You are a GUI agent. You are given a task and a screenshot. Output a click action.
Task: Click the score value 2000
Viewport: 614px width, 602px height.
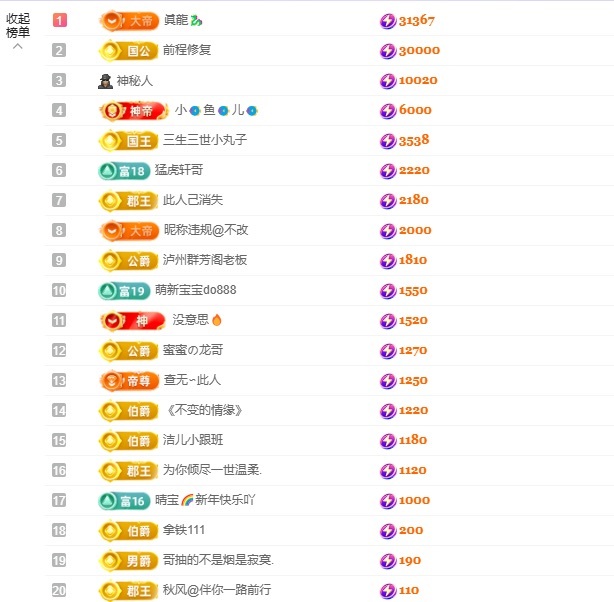pos(415,231)
